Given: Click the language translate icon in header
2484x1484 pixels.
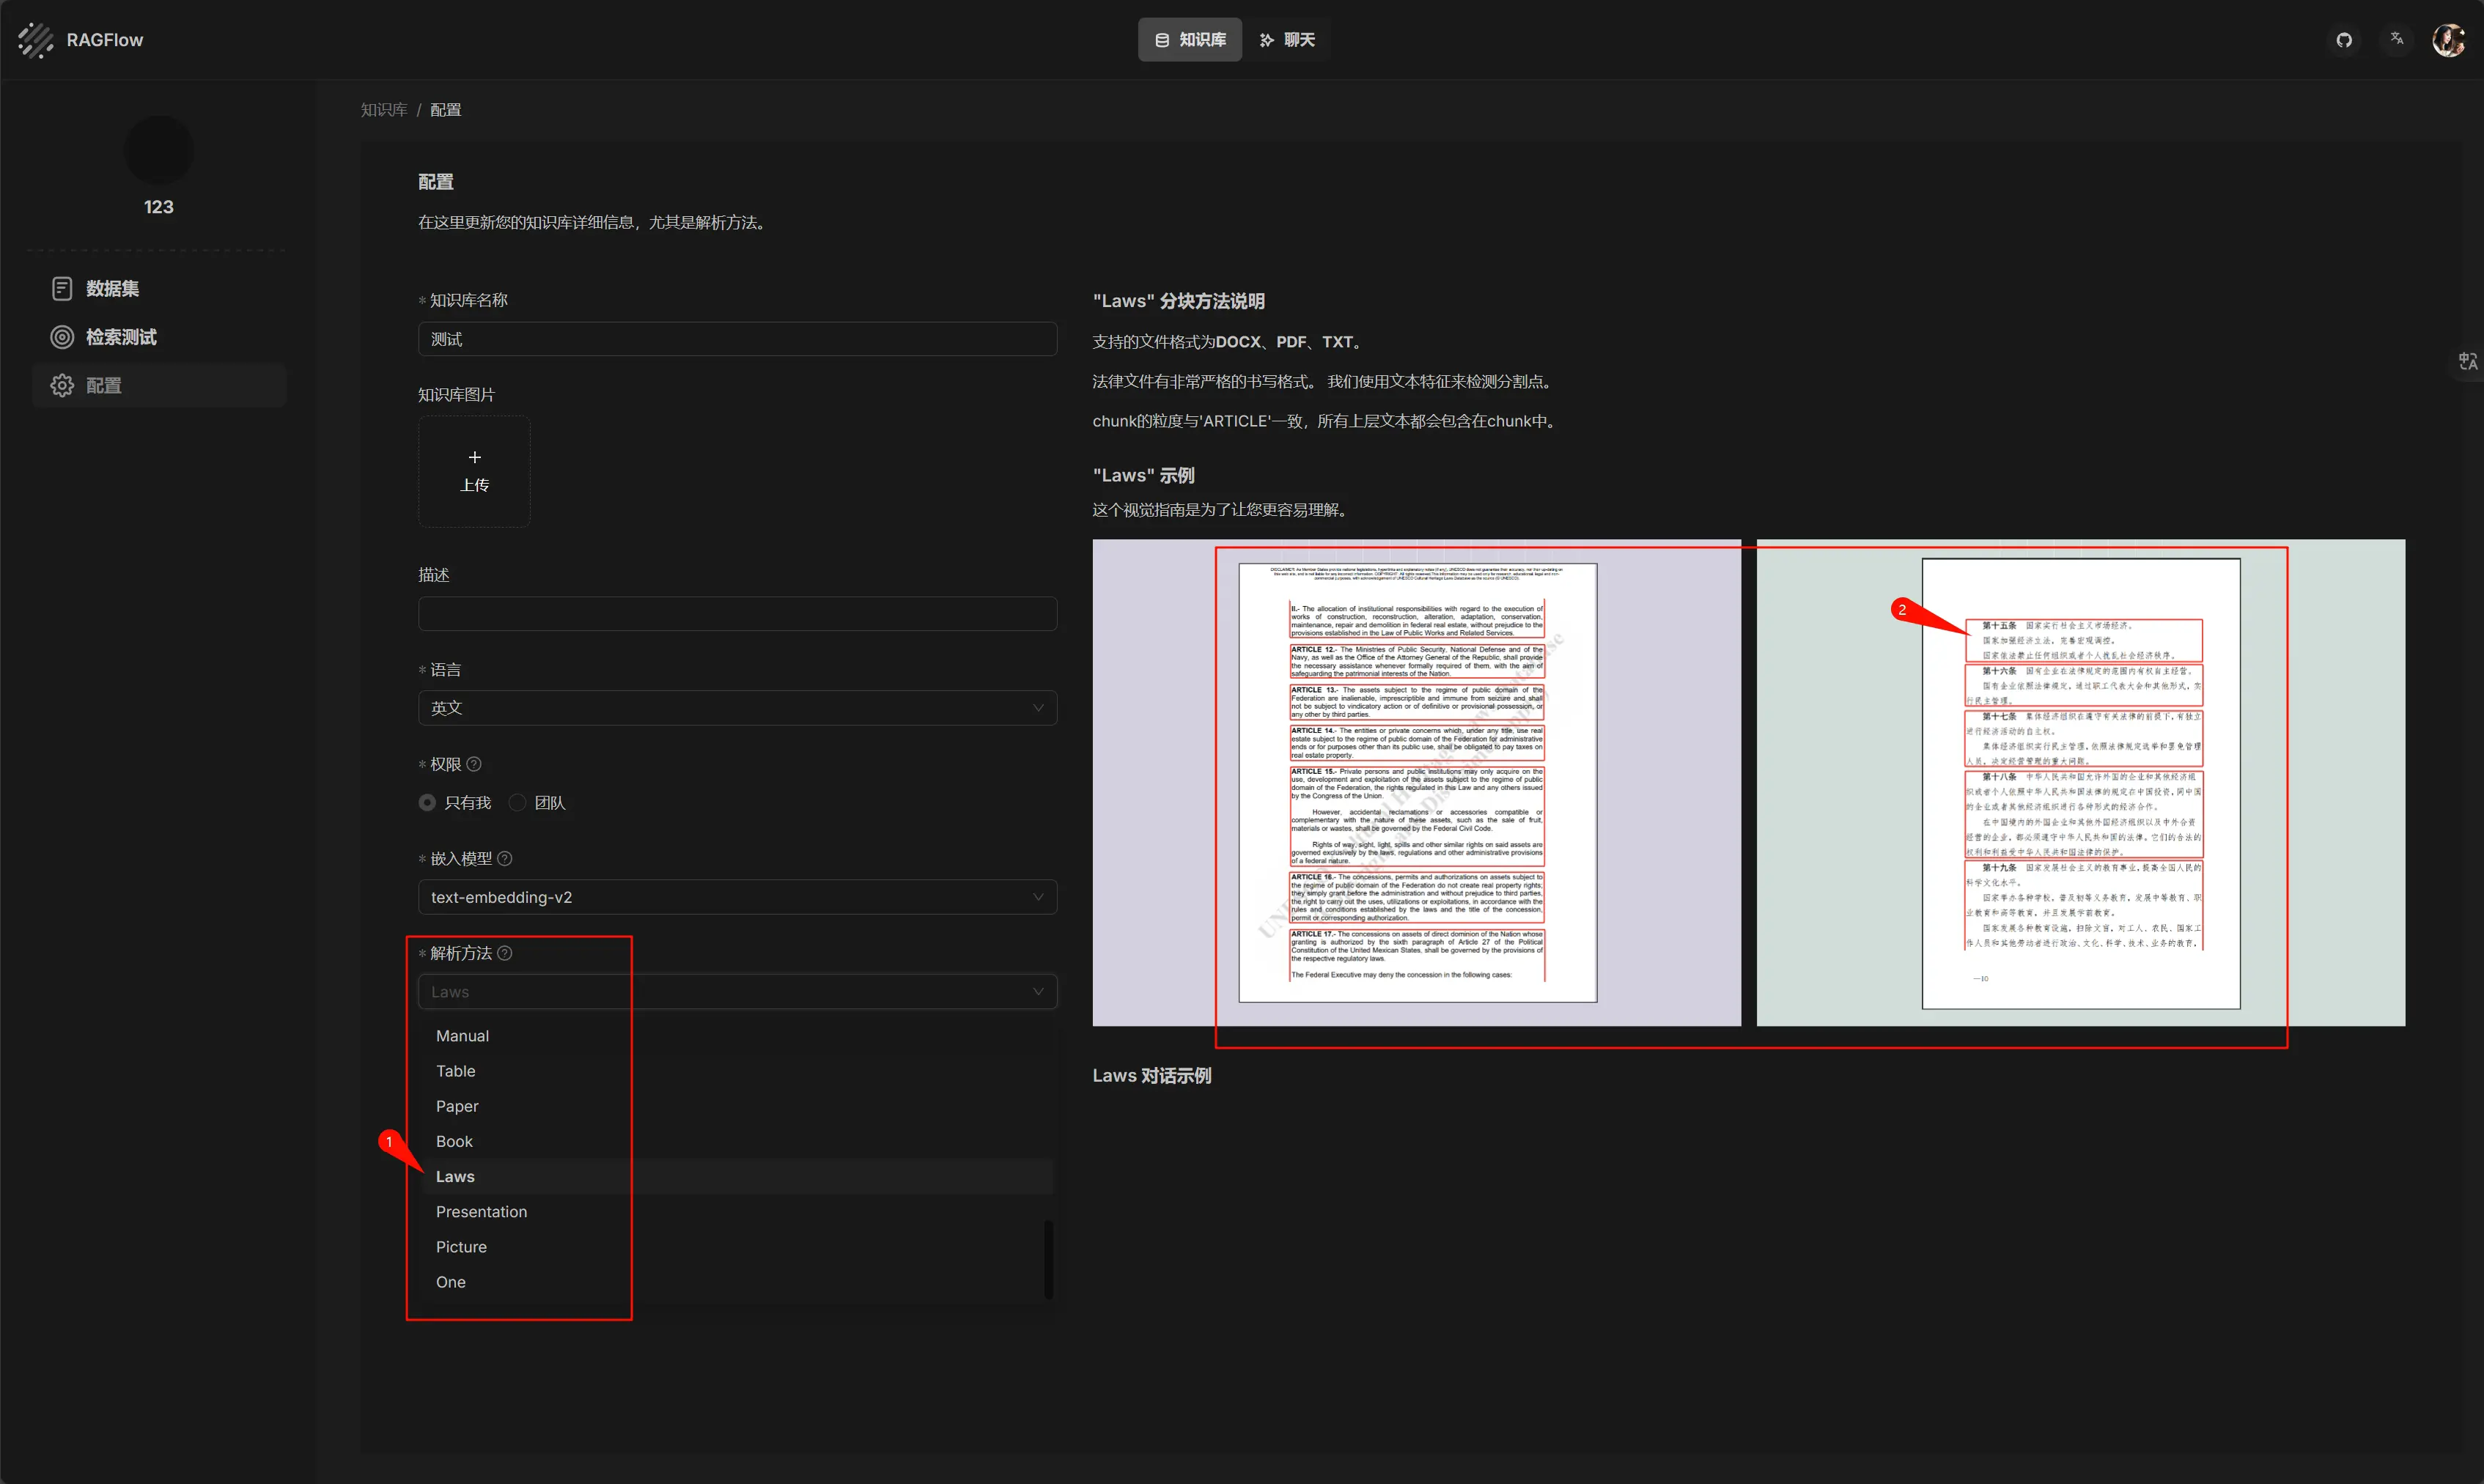Looking at the screenshot, I should (2396, 39).
